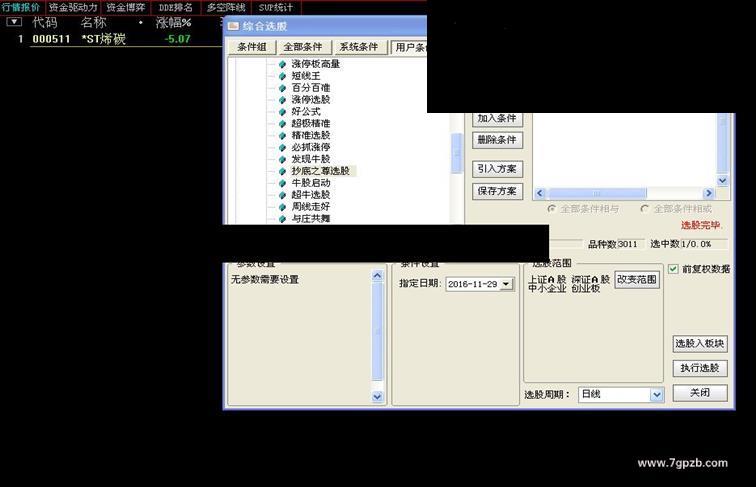The height and width of the screenshot is (487, 756).
Task: Click the icon beside 涨停板高量
Action: [x=283, y=64]
